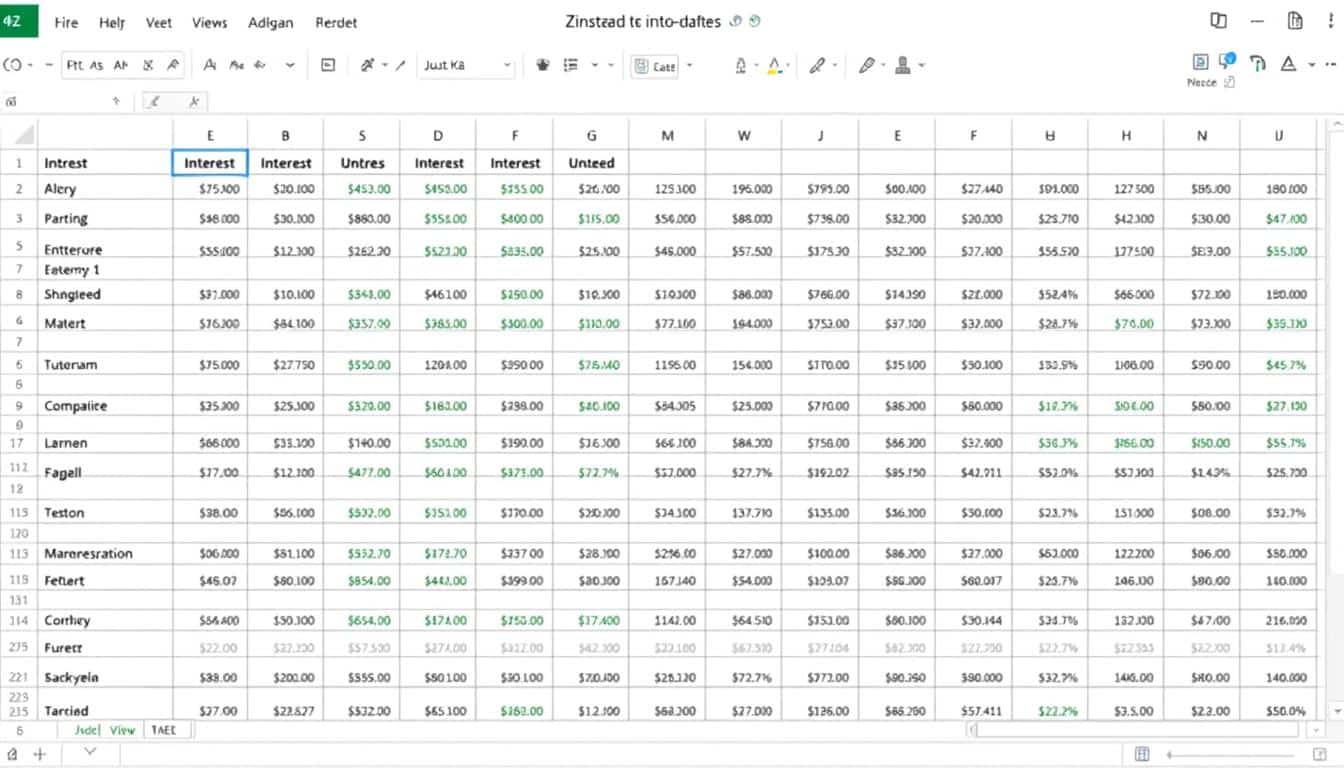Select the Tutenam row label
The height and width of the screenshot is (768, 1344).
click(x=71, y=365)
